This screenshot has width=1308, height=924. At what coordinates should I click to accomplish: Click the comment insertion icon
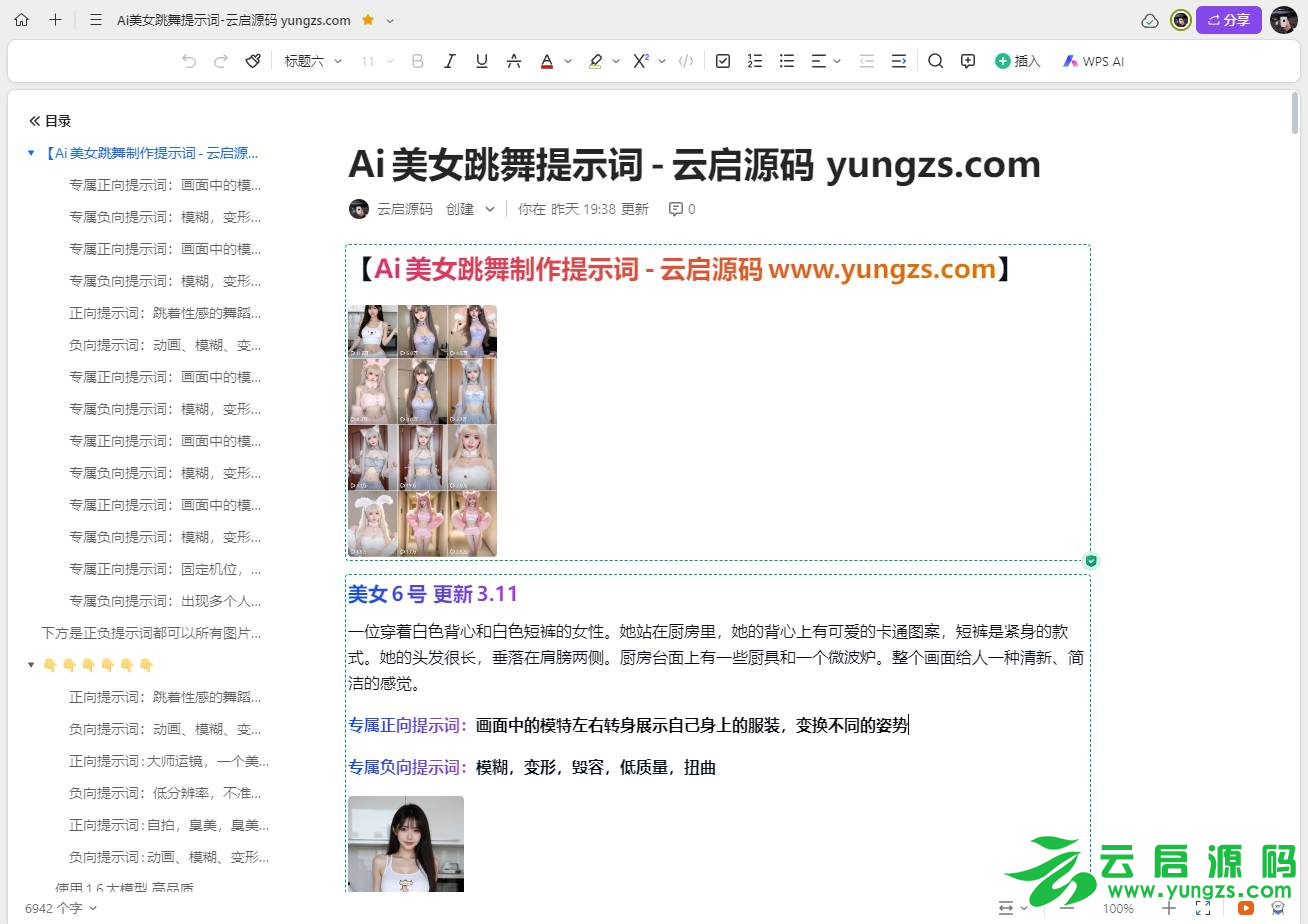pos(967,61)
